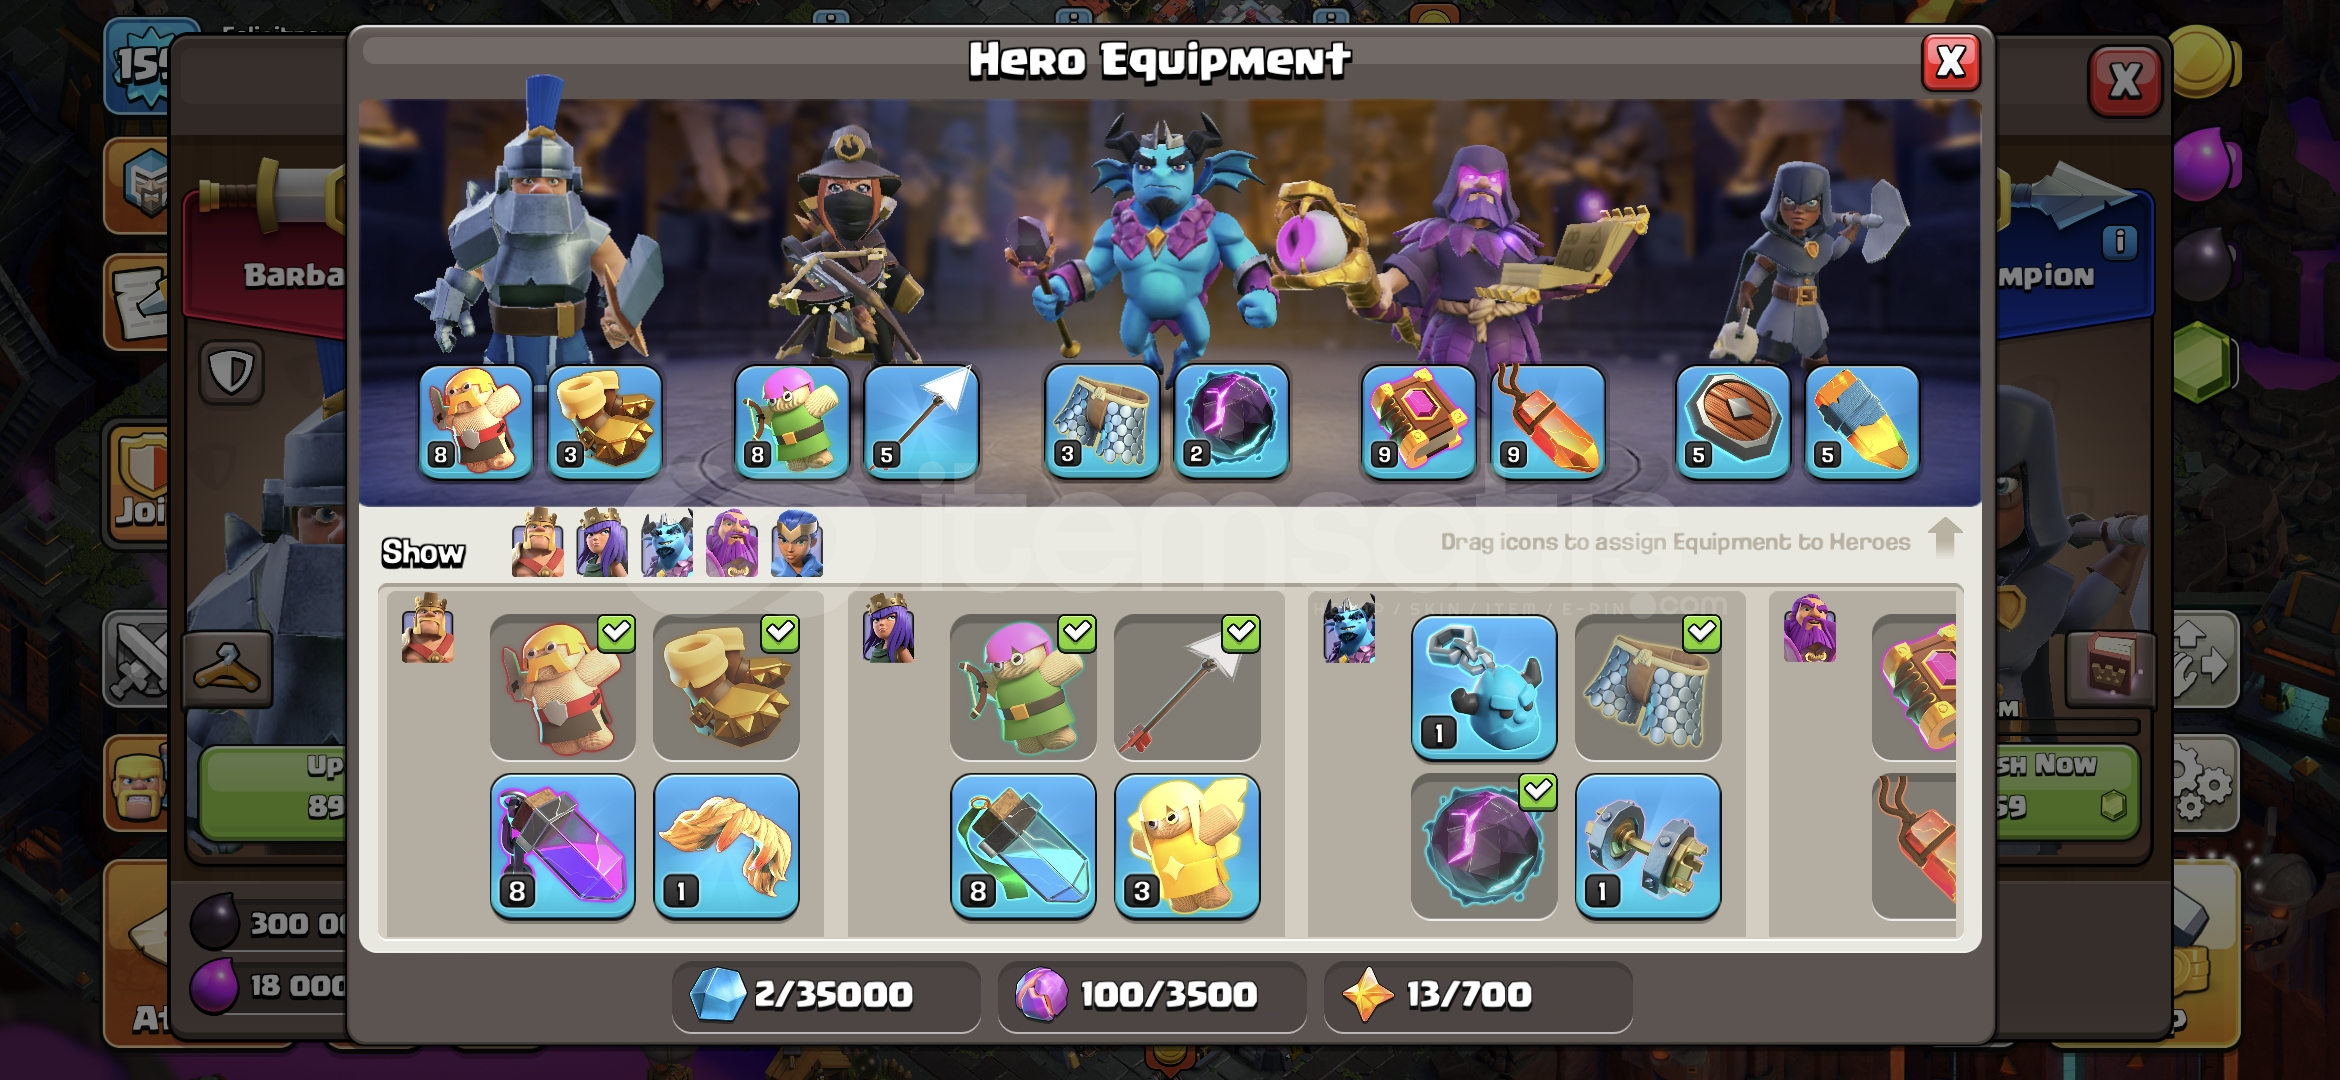2340x1080 pixels.
Task: Show only Royal Champion equipment filter
Action: 797,544
